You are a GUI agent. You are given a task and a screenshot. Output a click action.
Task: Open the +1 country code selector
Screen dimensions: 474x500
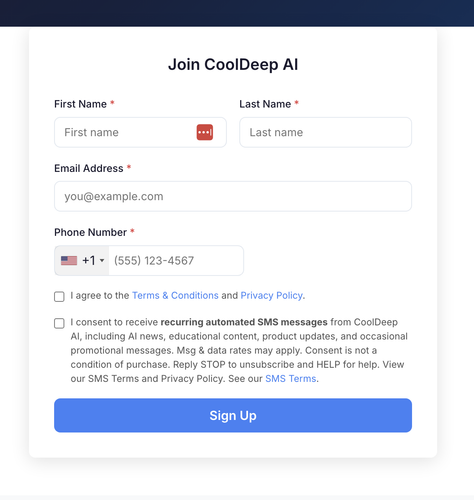[x=82, y=261]
